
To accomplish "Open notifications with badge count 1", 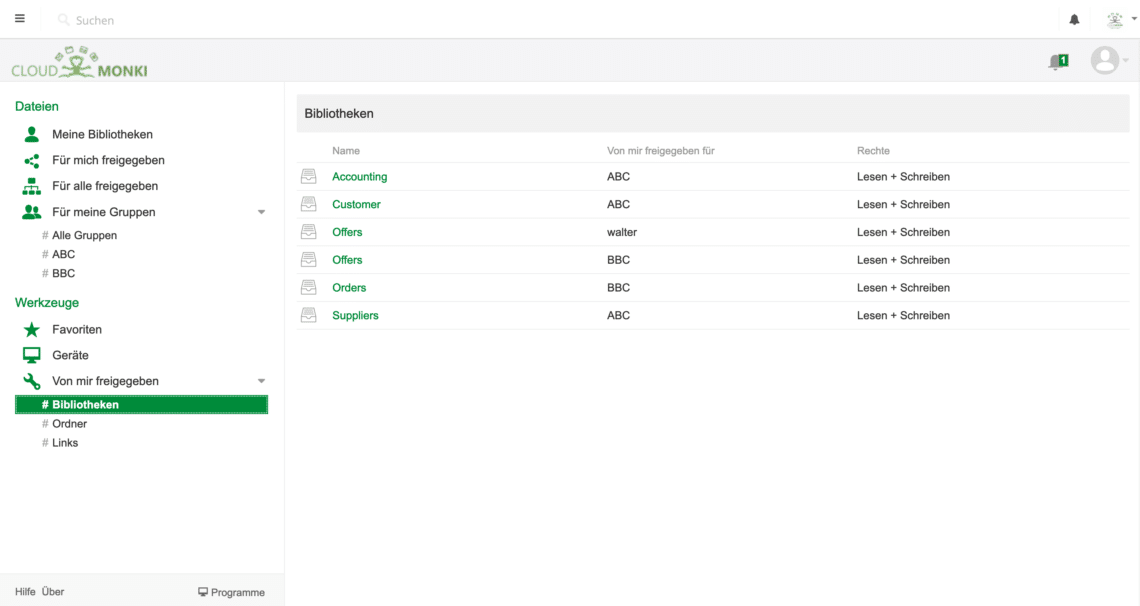I will [1058, 60].
